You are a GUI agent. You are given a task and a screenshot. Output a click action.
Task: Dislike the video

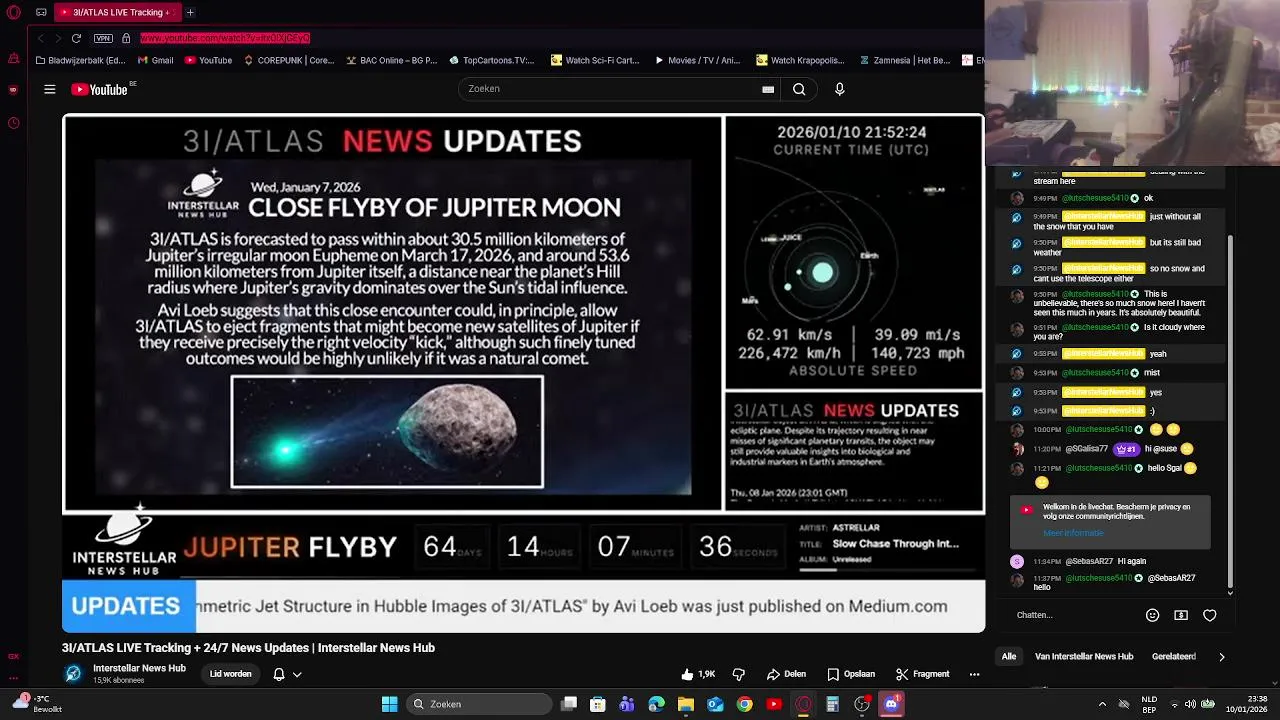point(739,674)
